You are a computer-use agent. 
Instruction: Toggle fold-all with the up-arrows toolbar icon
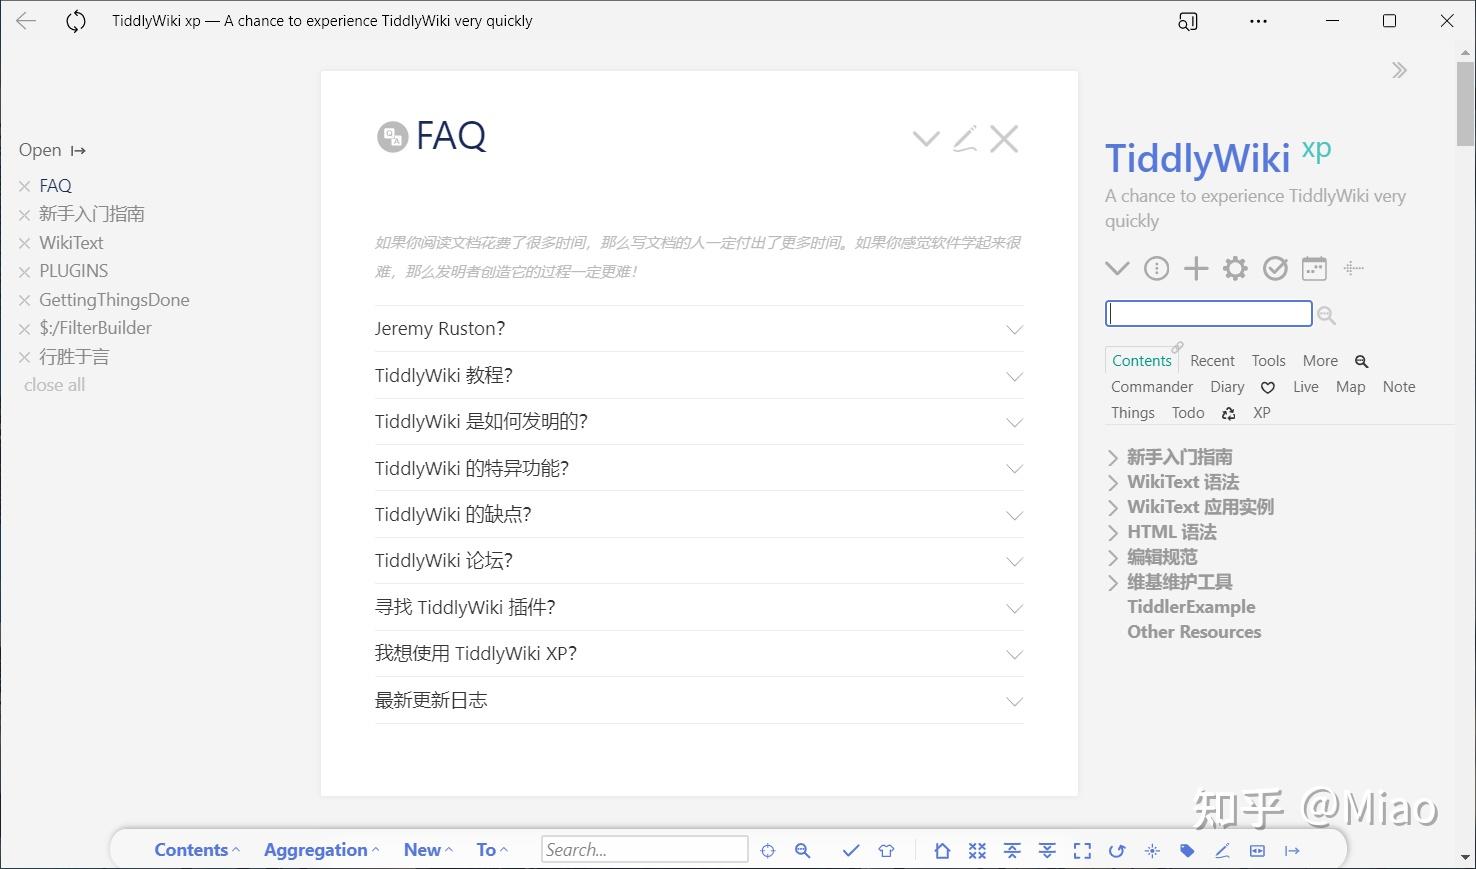1012,850
